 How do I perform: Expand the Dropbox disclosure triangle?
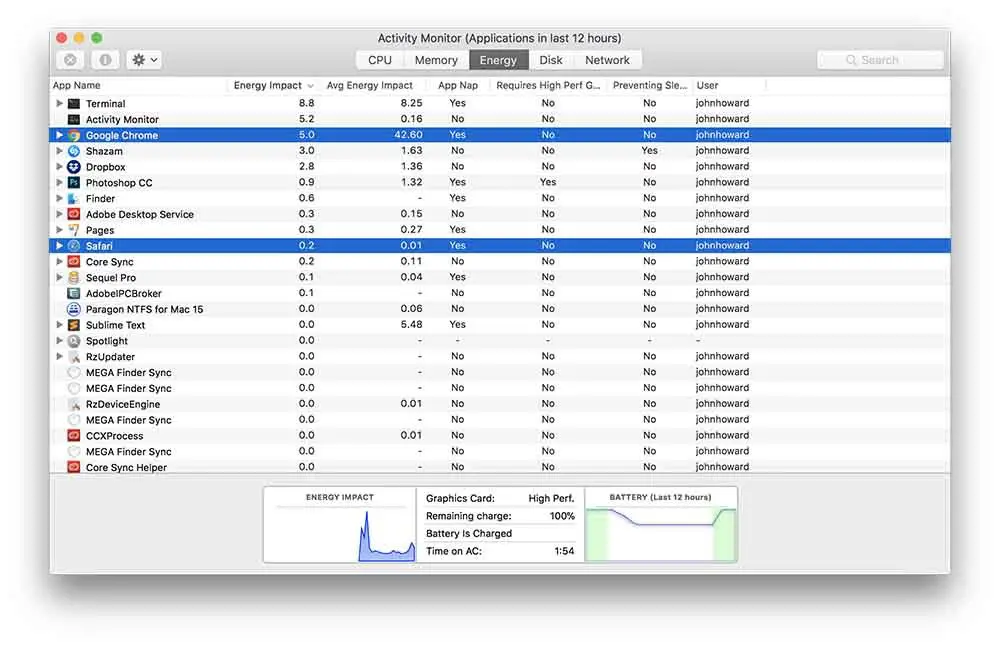point(59,167)
